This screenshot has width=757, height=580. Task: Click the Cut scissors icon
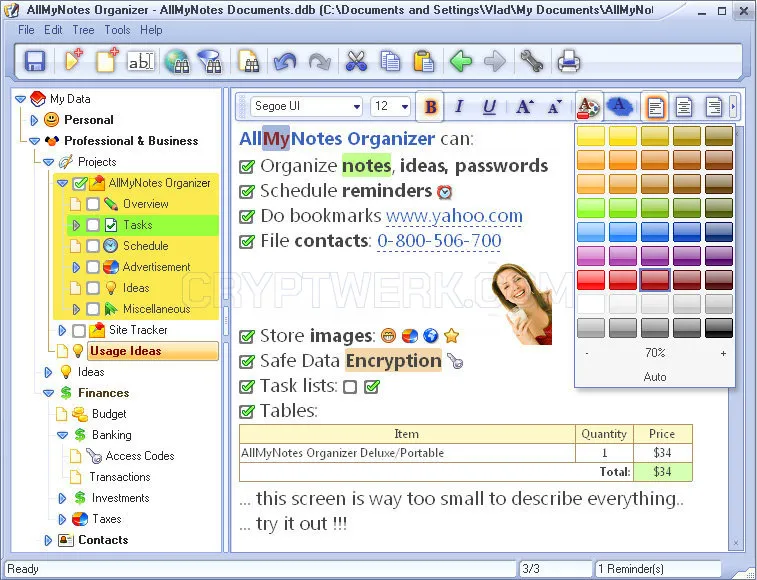click(x=356, y=62)
